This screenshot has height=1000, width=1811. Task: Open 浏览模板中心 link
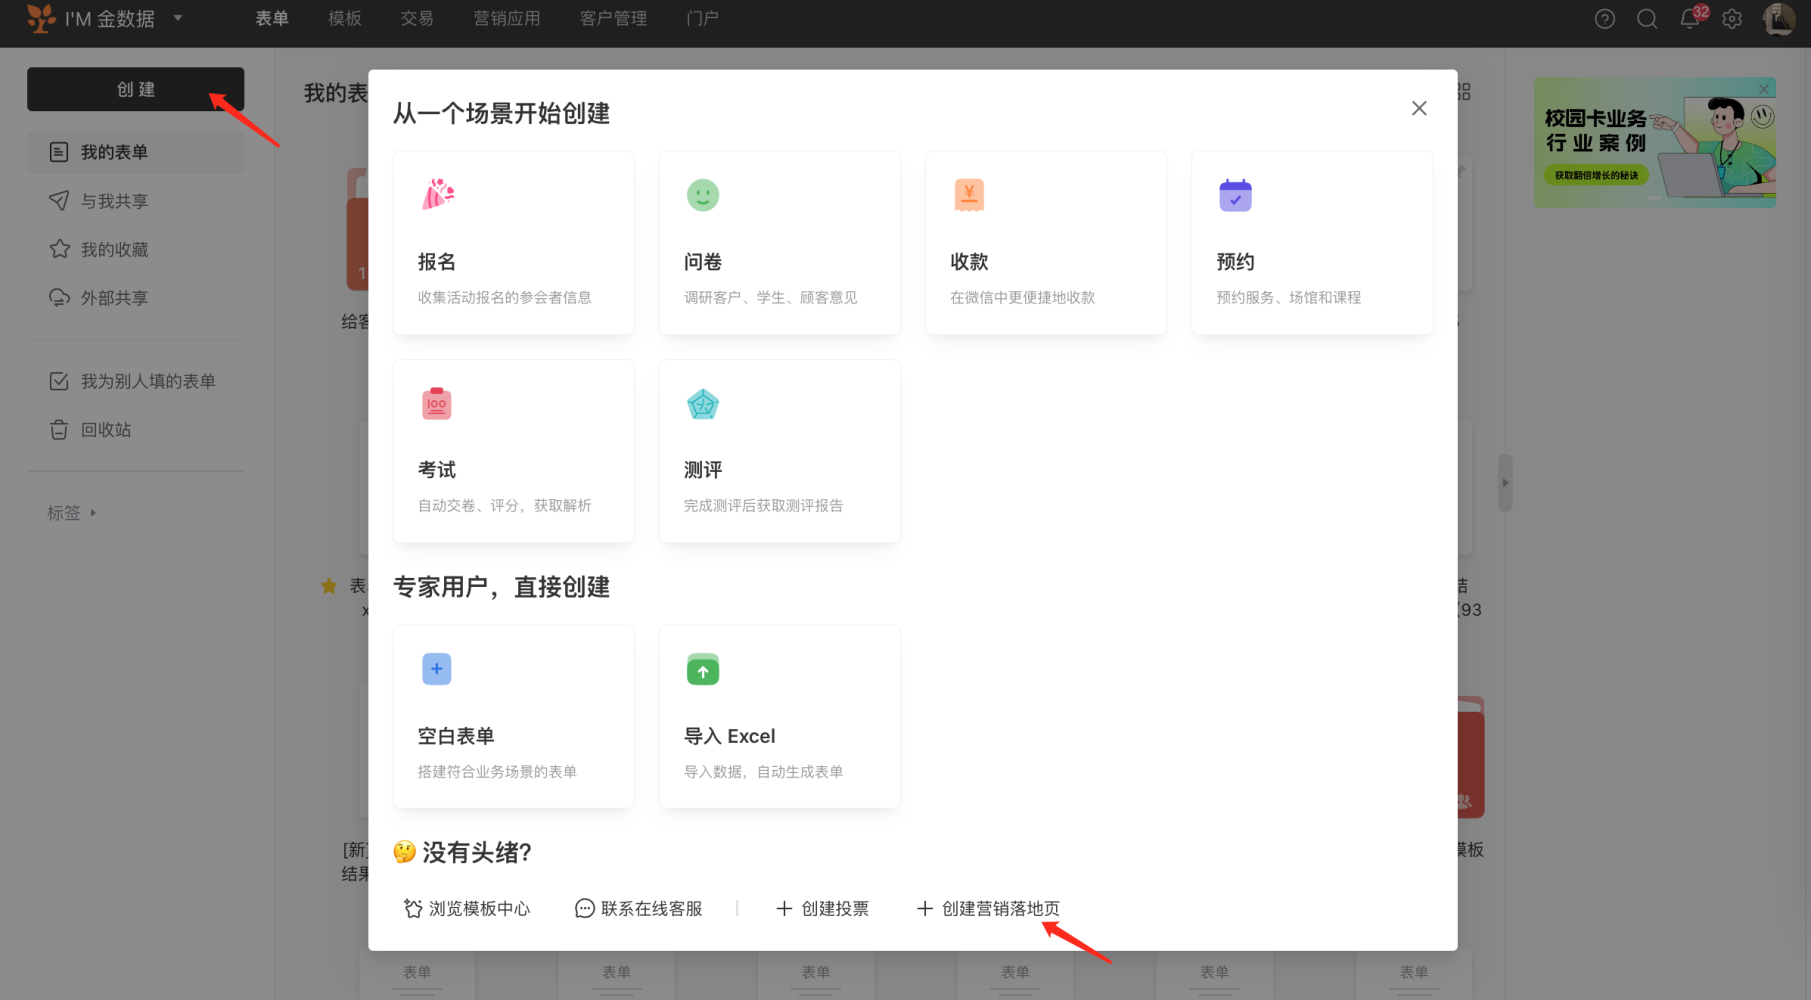click(467, 908)
